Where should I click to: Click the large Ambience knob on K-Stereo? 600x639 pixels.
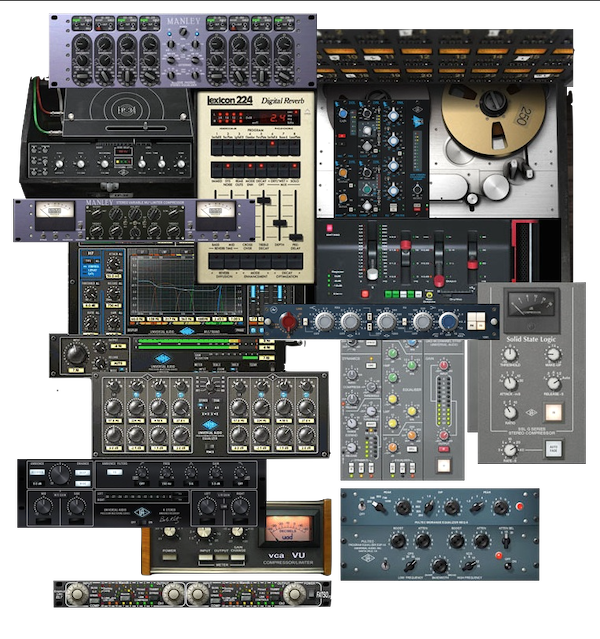point(60,474)
